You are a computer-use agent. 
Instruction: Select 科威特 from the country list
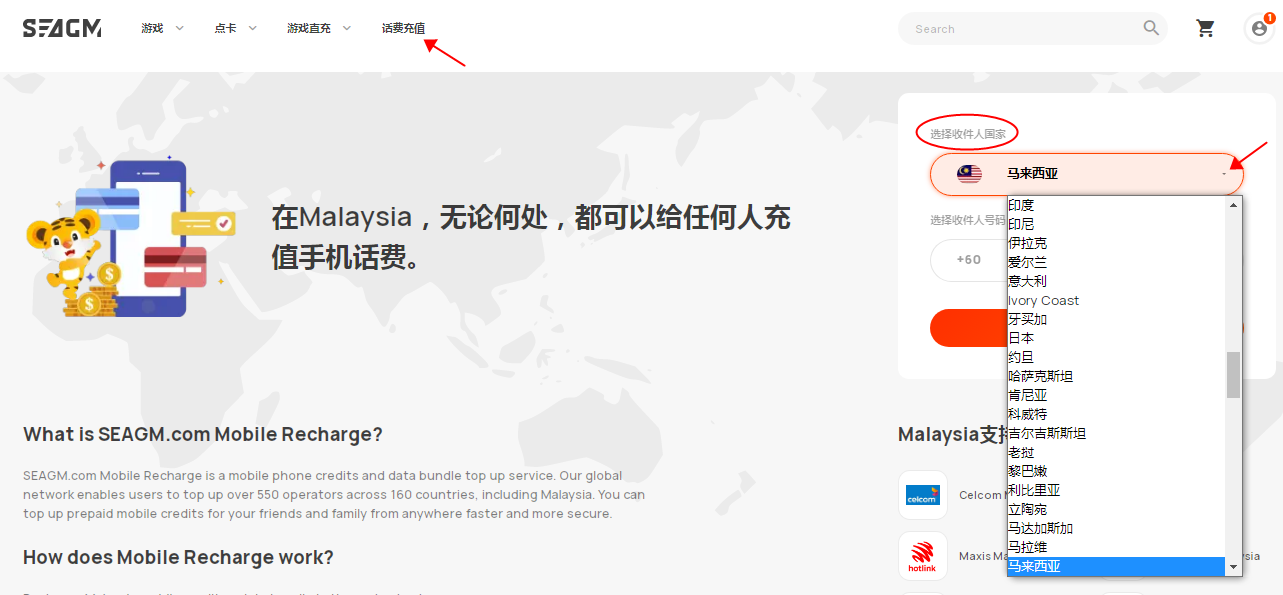pos(1116,414)
